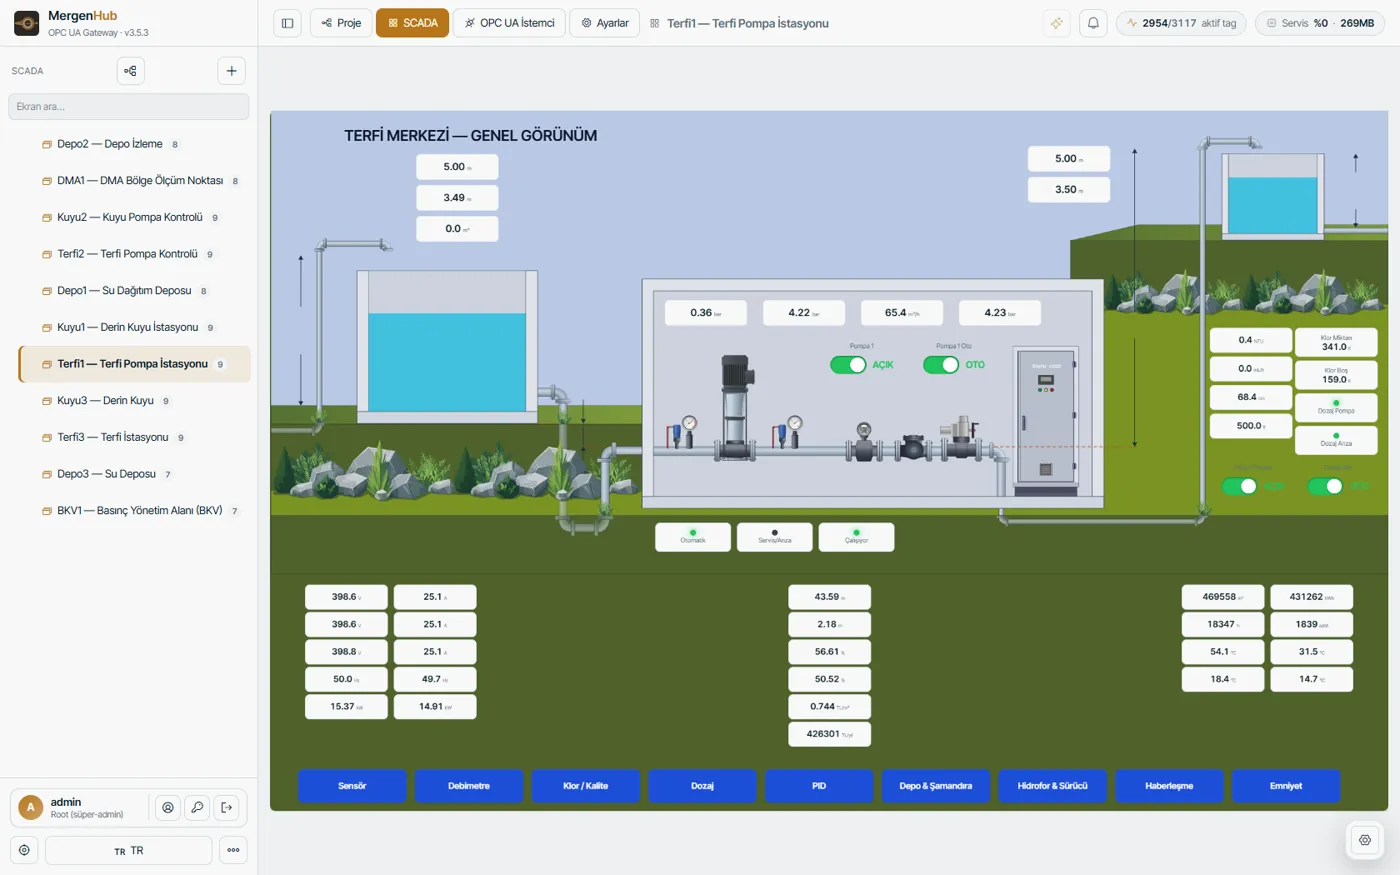Toggle the dosing pump AÇIK switch
The width and height of the screenshot is (1400, 875).
coord(1240,486)
